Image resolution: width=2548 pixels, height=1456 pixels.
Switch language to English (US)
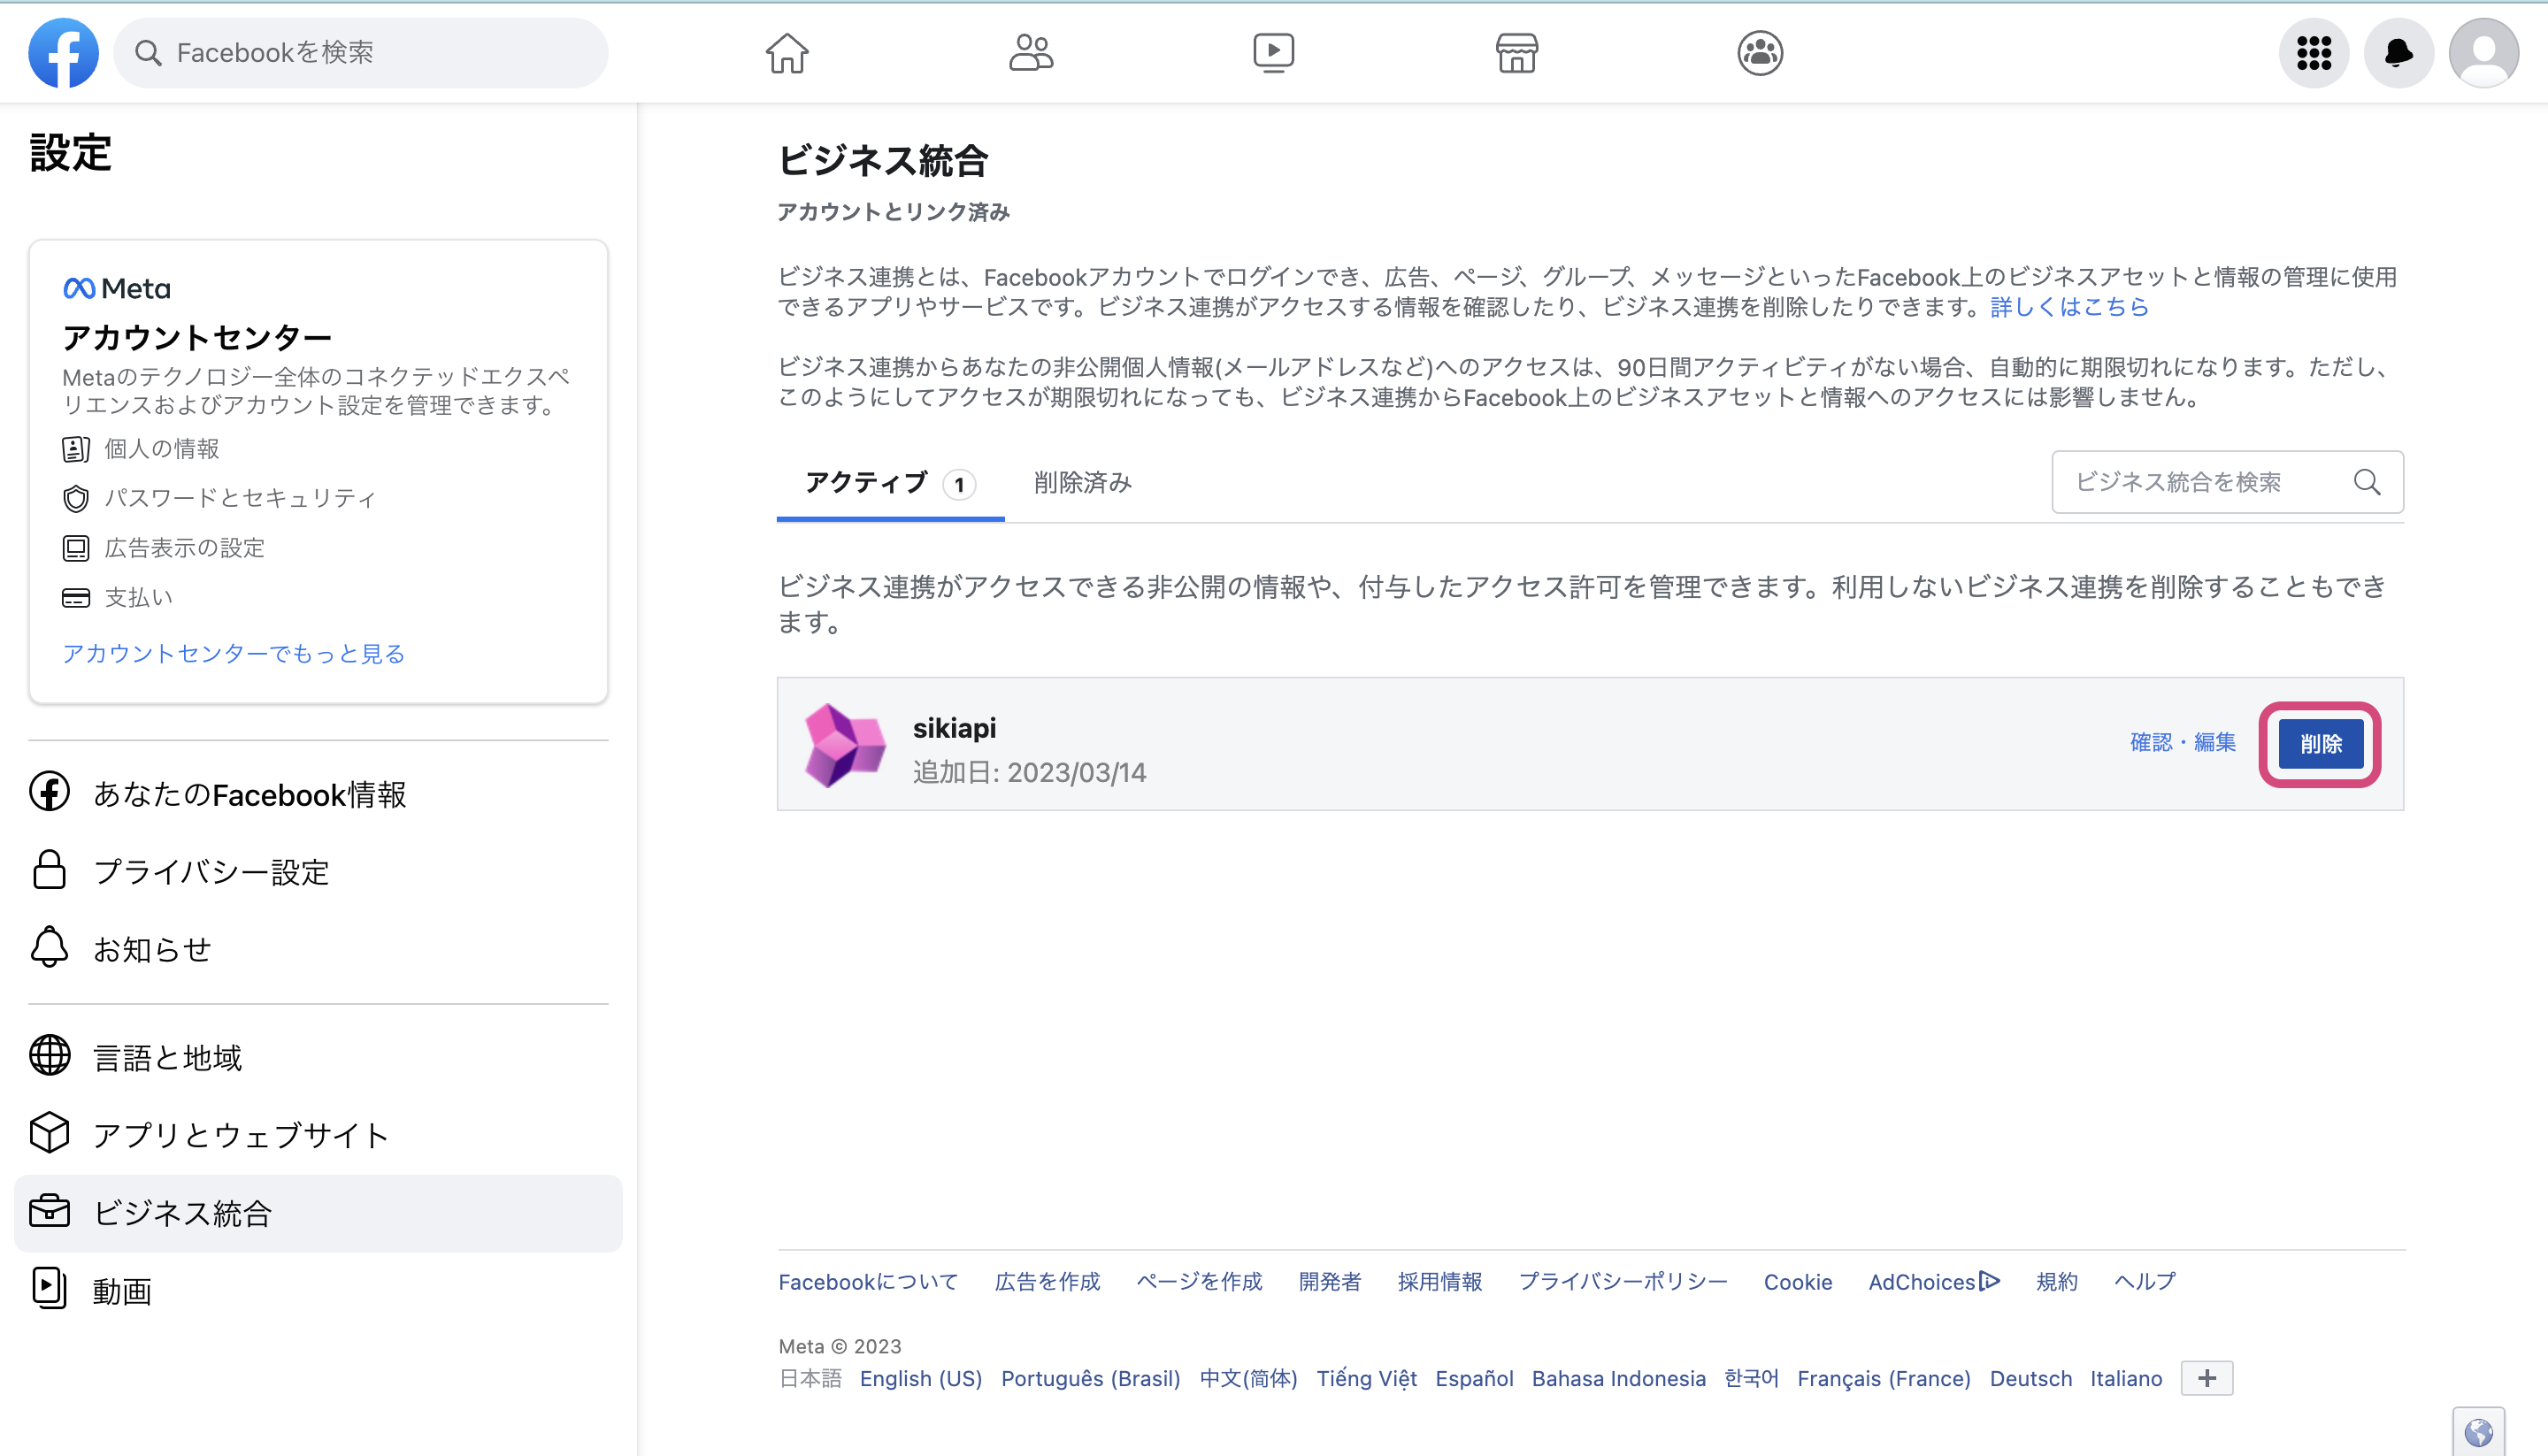pos(921,1378)
